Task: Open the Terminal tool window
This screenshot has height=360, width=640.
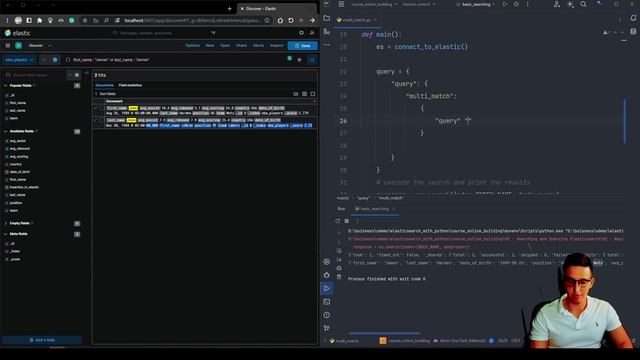Action: point(327,302)
